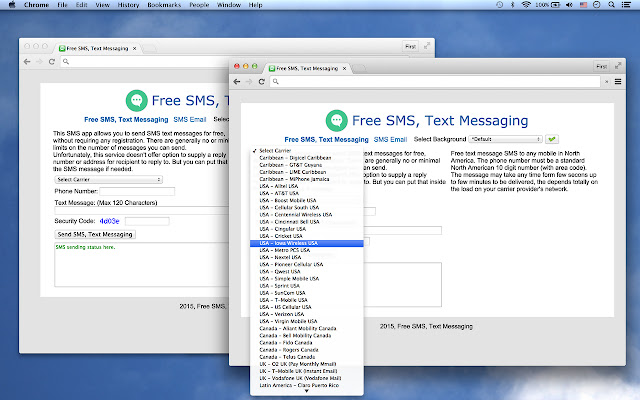This screenshot has width=640, height=400.
Task: Click the forward arrow in the rear browser window
Action: click(x=39, y=62)
